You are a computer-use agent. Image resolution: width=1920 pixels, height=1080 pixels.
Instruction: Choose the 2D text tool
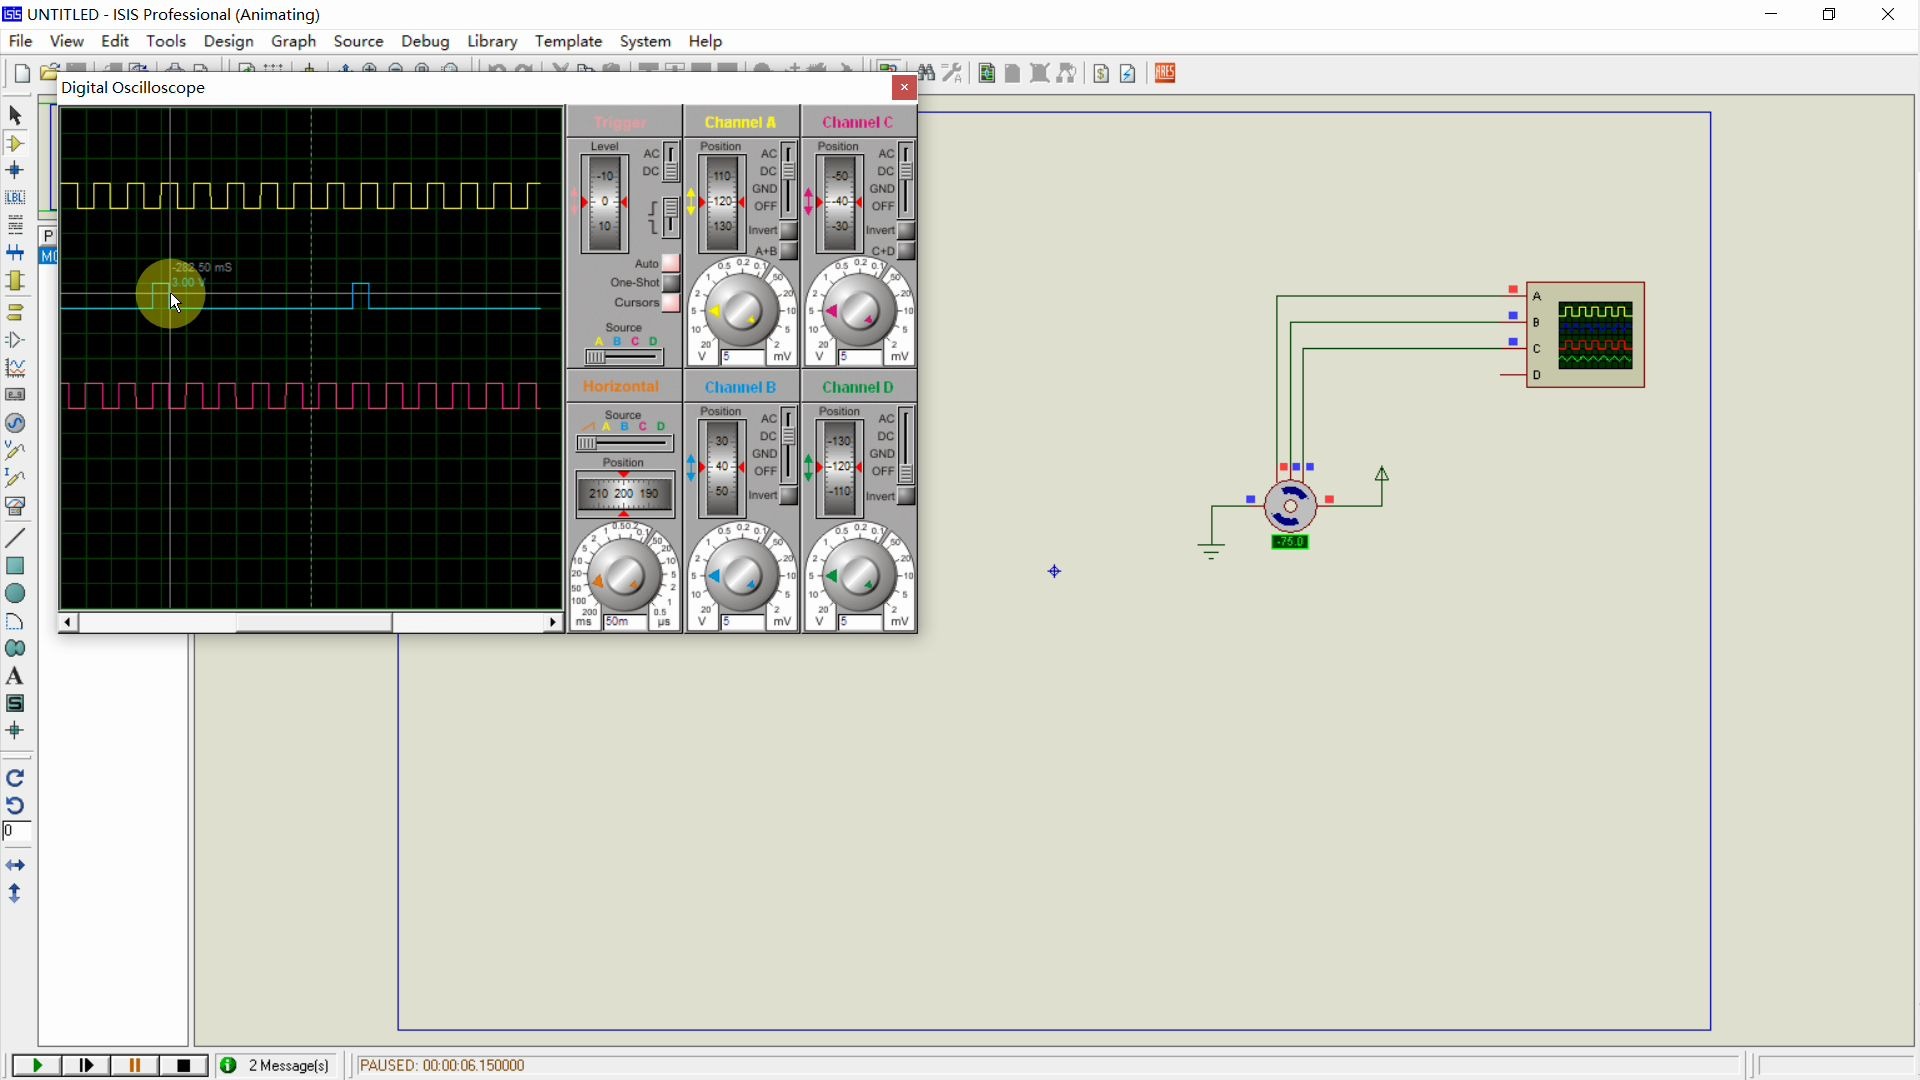coord(15,677)
